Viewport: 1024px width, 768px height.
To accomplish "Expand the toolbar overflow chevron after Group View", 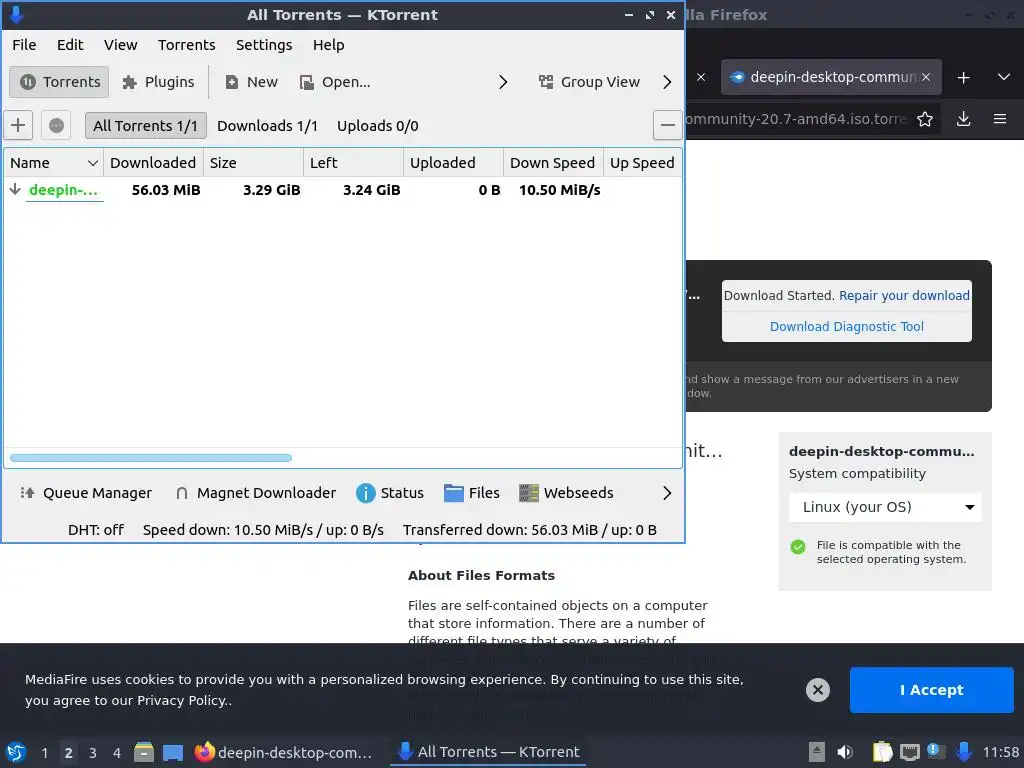I will point(667,82).
